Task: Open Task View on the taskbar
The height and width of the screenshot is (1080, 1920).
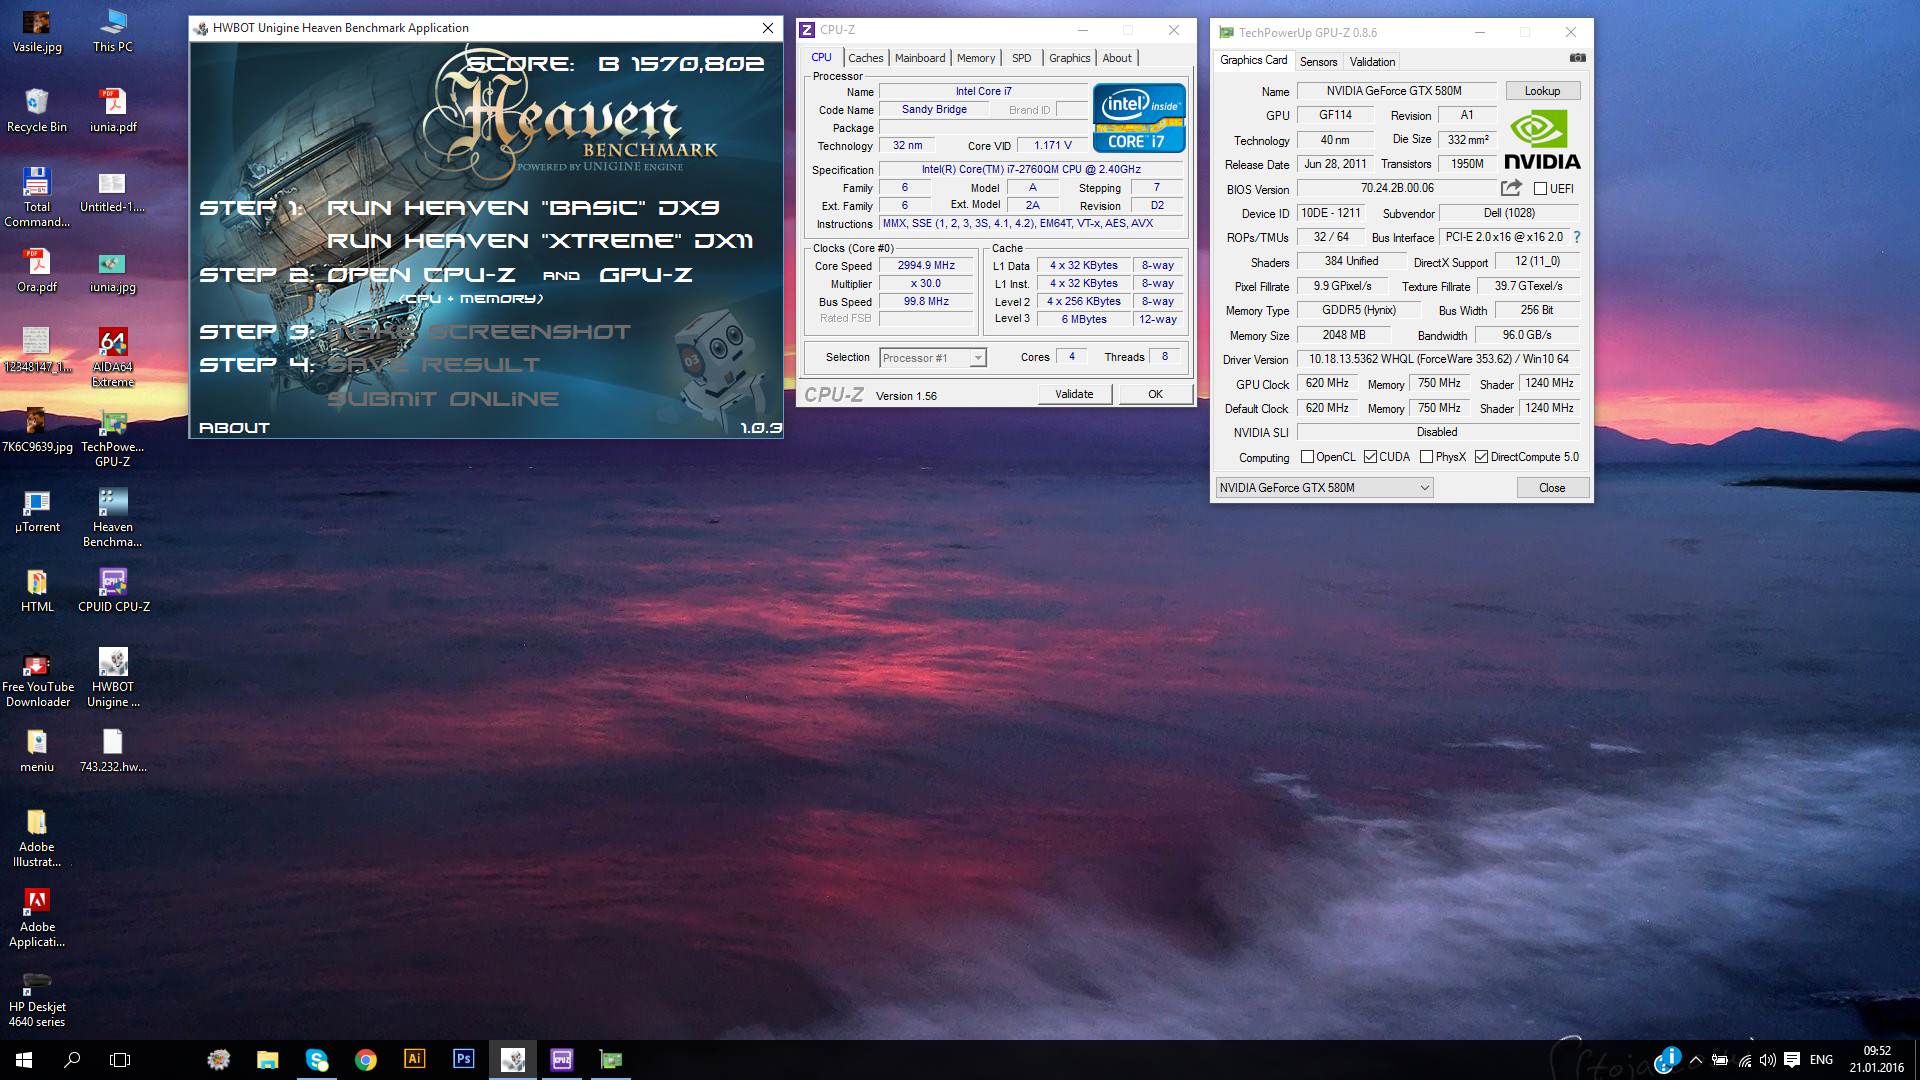Action: pos(120,1060)
